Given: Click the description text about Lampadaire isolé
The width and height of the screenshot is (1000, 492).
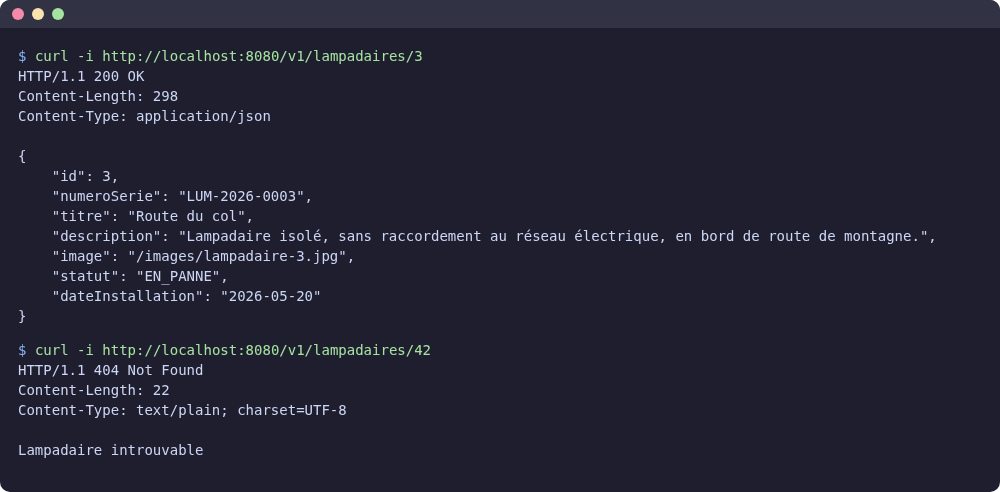Looking at the screenshot, I should coord(553,236).
